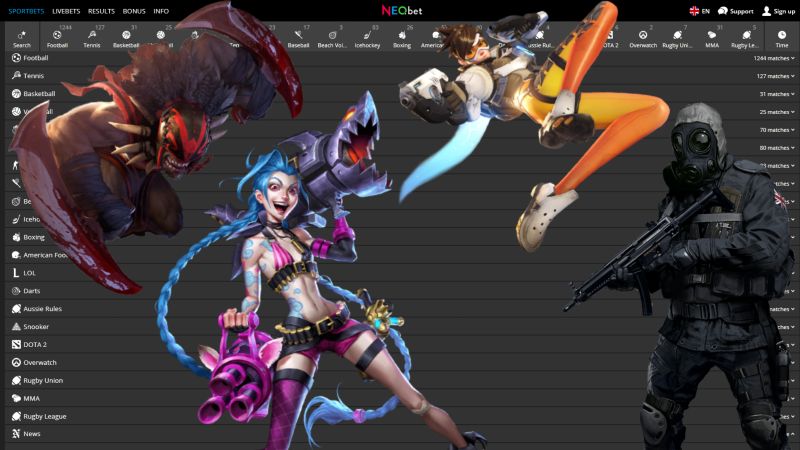Open Overwatch in the sports list
The width and height of the screenshot is (800, 450).
coord(34,363)
